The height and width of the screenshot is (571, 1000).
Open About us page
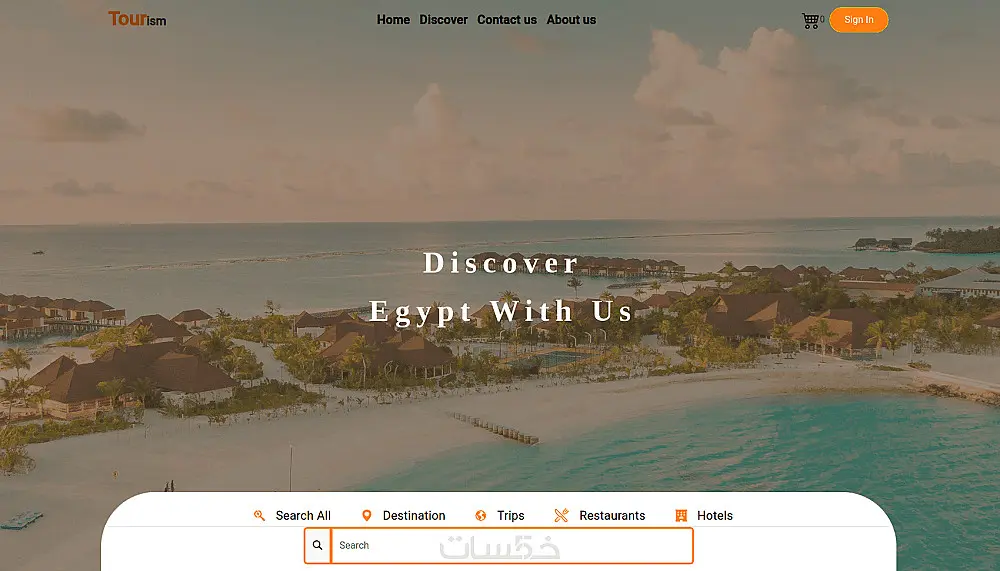click(571, 20)
